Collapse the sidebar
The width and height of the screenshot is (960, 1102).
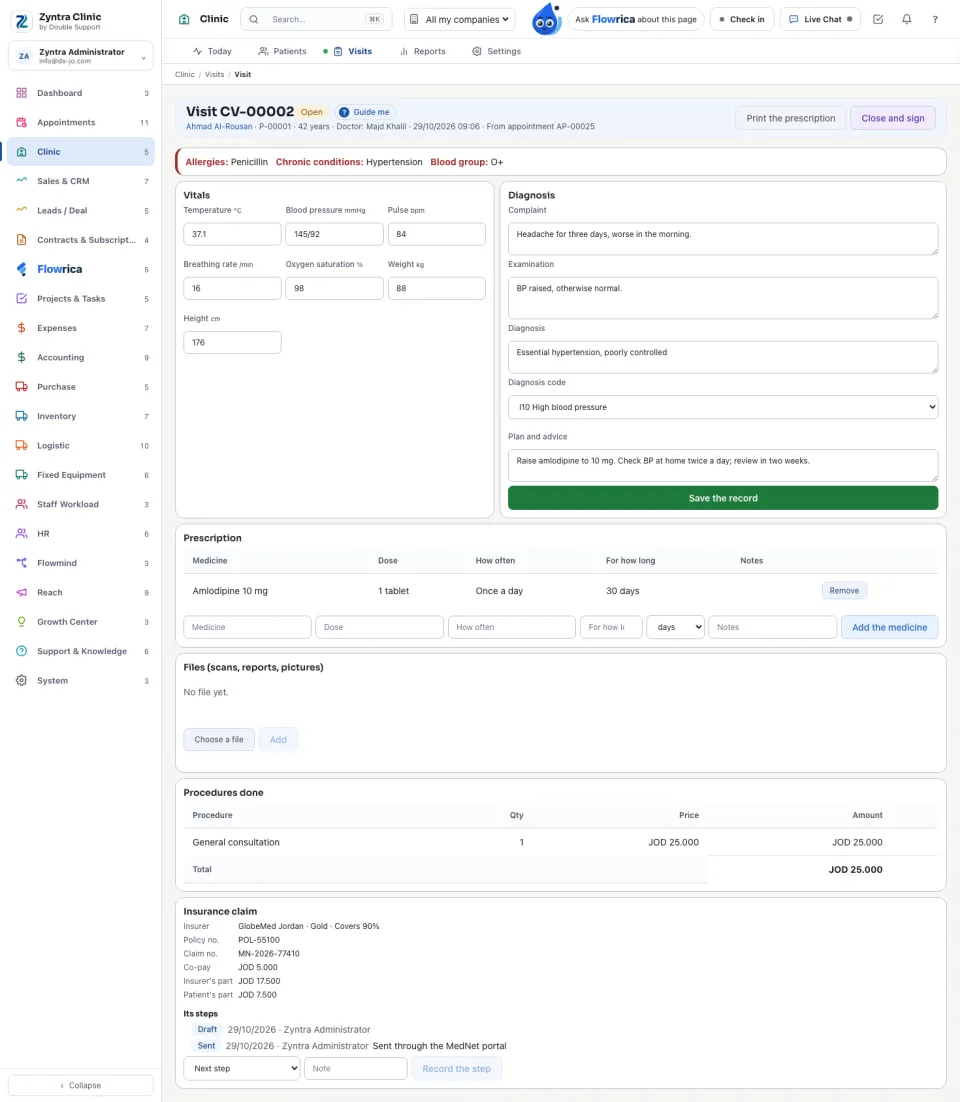point(81,1085)
